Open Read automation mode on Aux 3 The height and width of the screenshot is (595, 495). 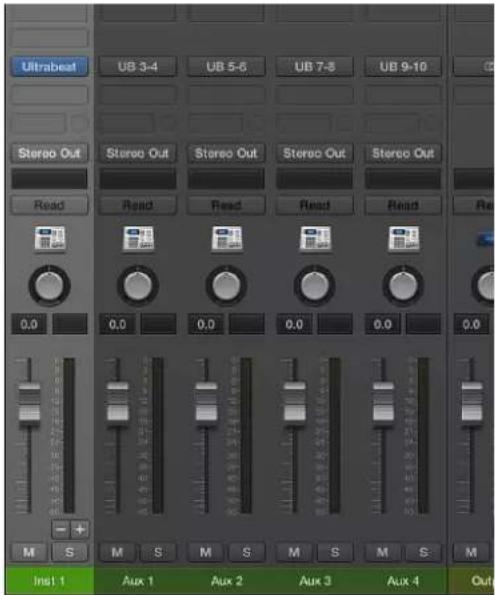(315, 205)
